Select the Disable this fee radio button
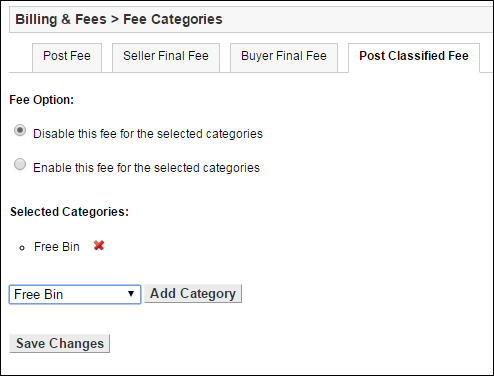 pos(20,130)
